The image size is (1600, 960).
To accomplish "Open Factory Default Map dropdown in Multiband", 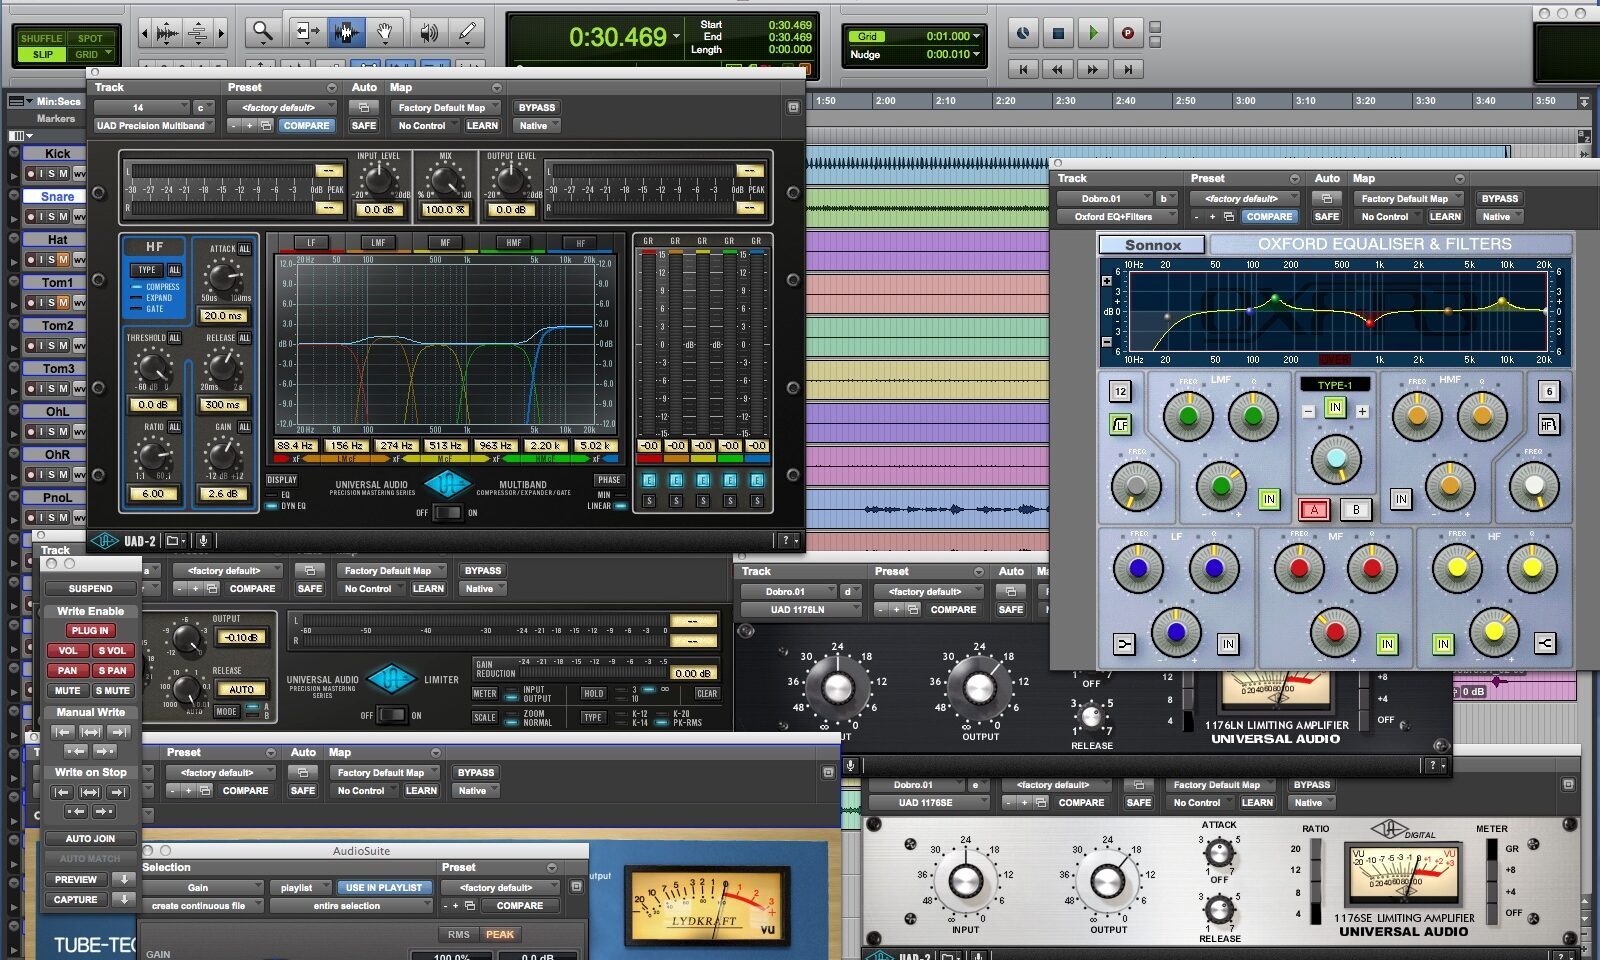I will click(444, 108).
